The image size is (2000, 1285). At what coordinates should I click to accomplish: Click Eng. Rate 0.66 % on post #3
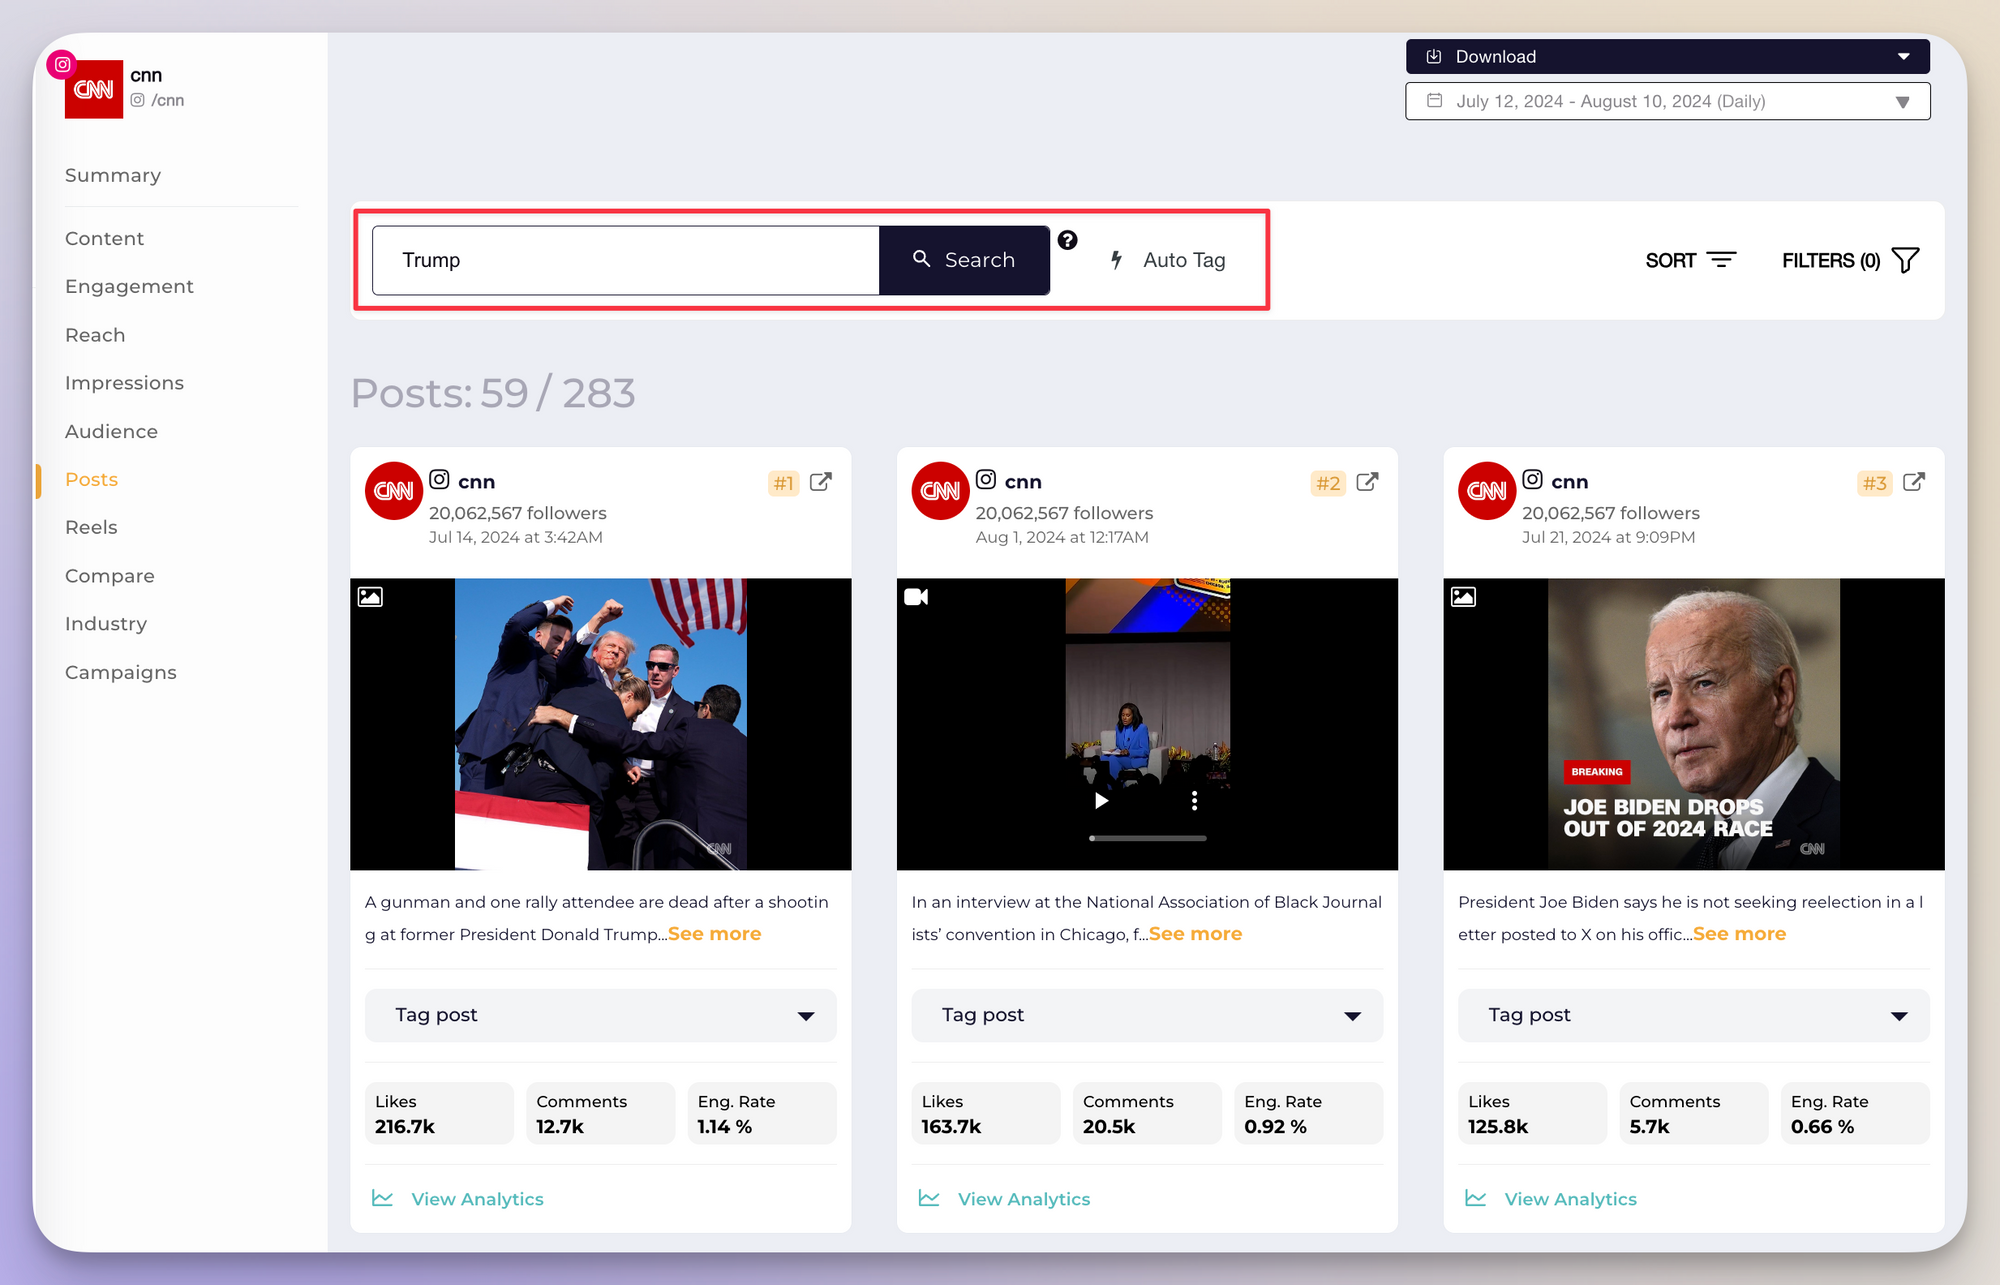click(1855, 1113)
